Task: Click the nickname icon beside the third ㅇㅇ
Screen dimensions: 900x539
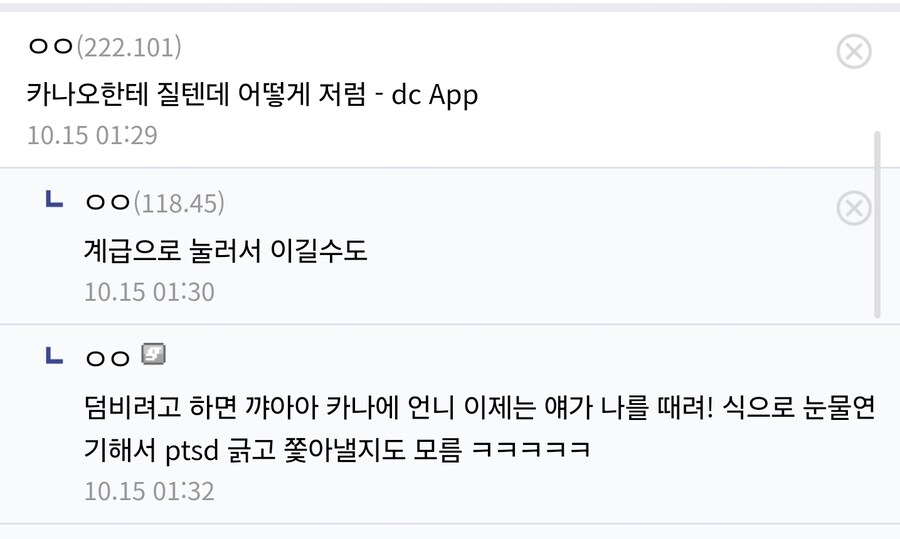Action: click(153, 354)
